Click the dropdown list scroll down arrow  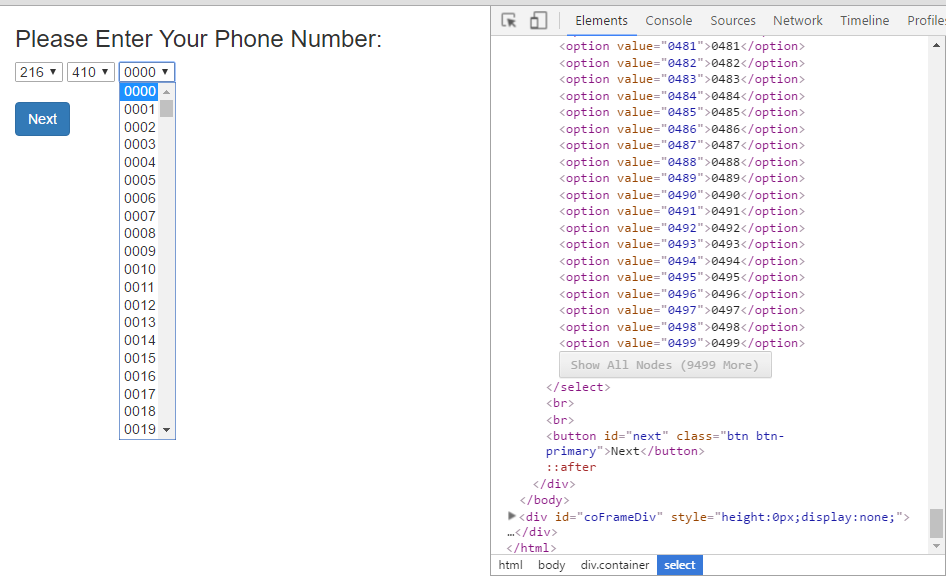(167, 430)
